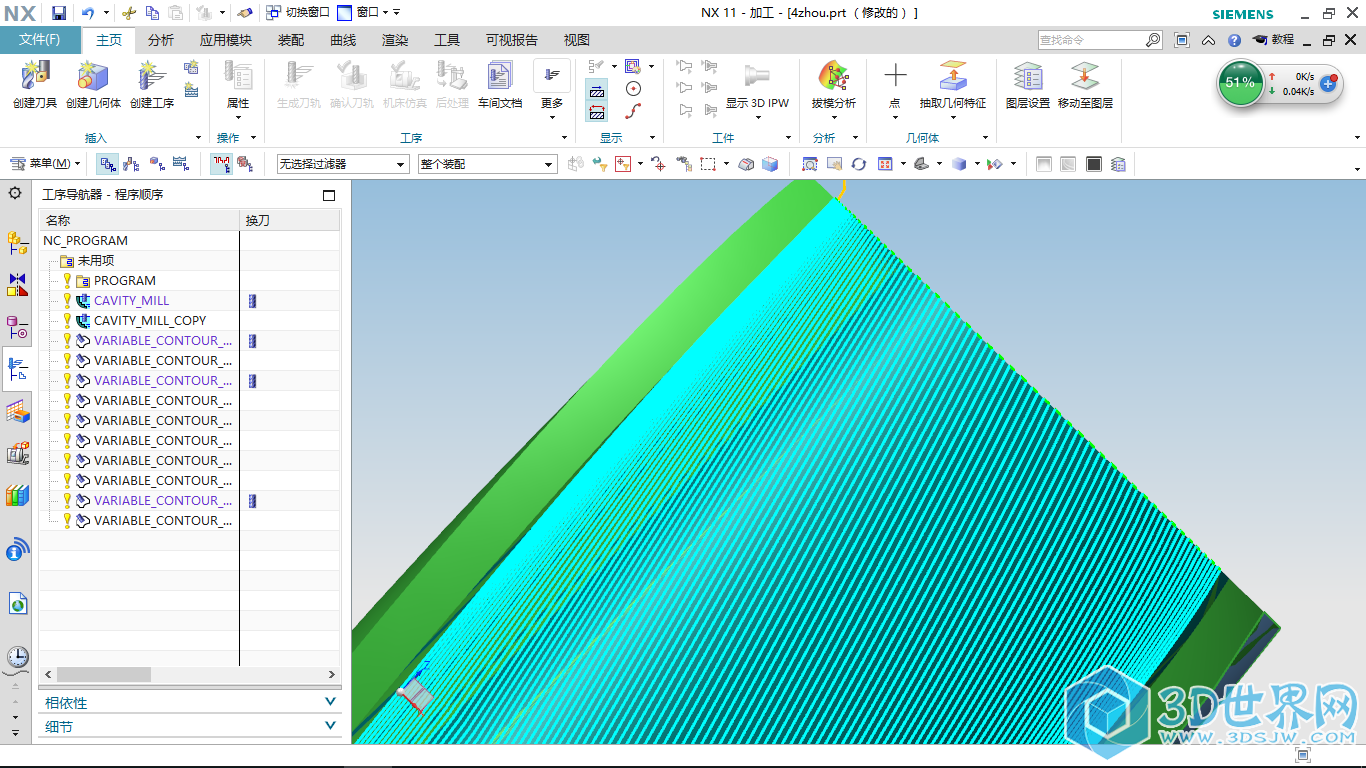Toggle Machining Method View button
This screenshot has width=1366, height=768.
pyautogui.click(x=181, y=164)
